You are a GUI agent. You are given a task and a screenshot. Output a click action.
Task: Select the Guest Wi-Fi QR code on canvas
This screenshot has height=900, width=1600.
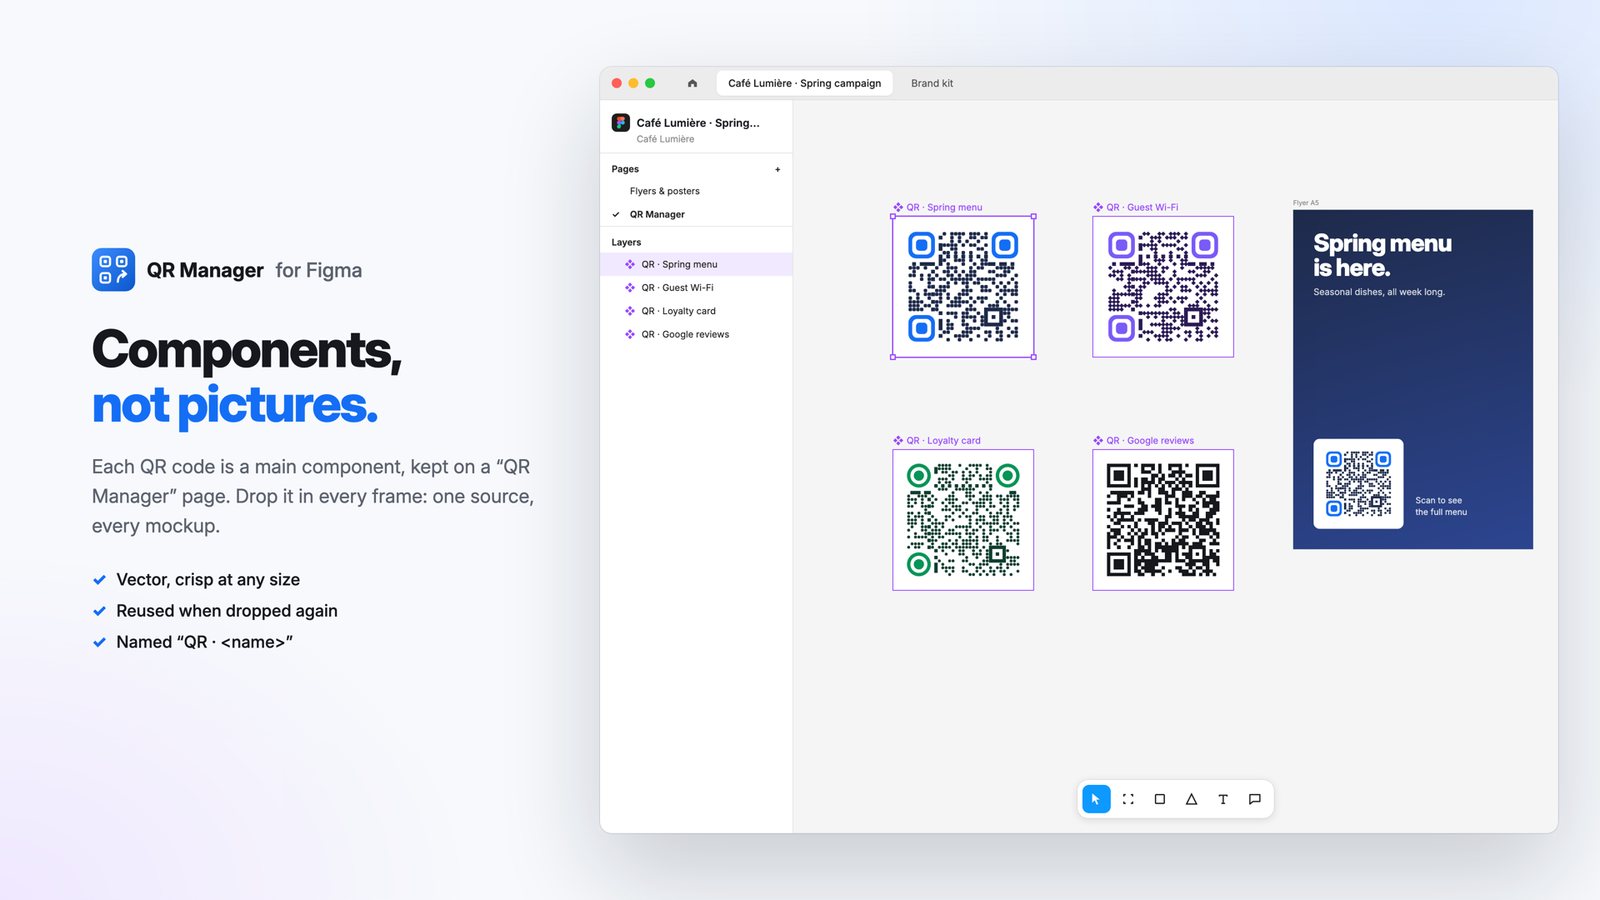click(x=1163, y=287)
